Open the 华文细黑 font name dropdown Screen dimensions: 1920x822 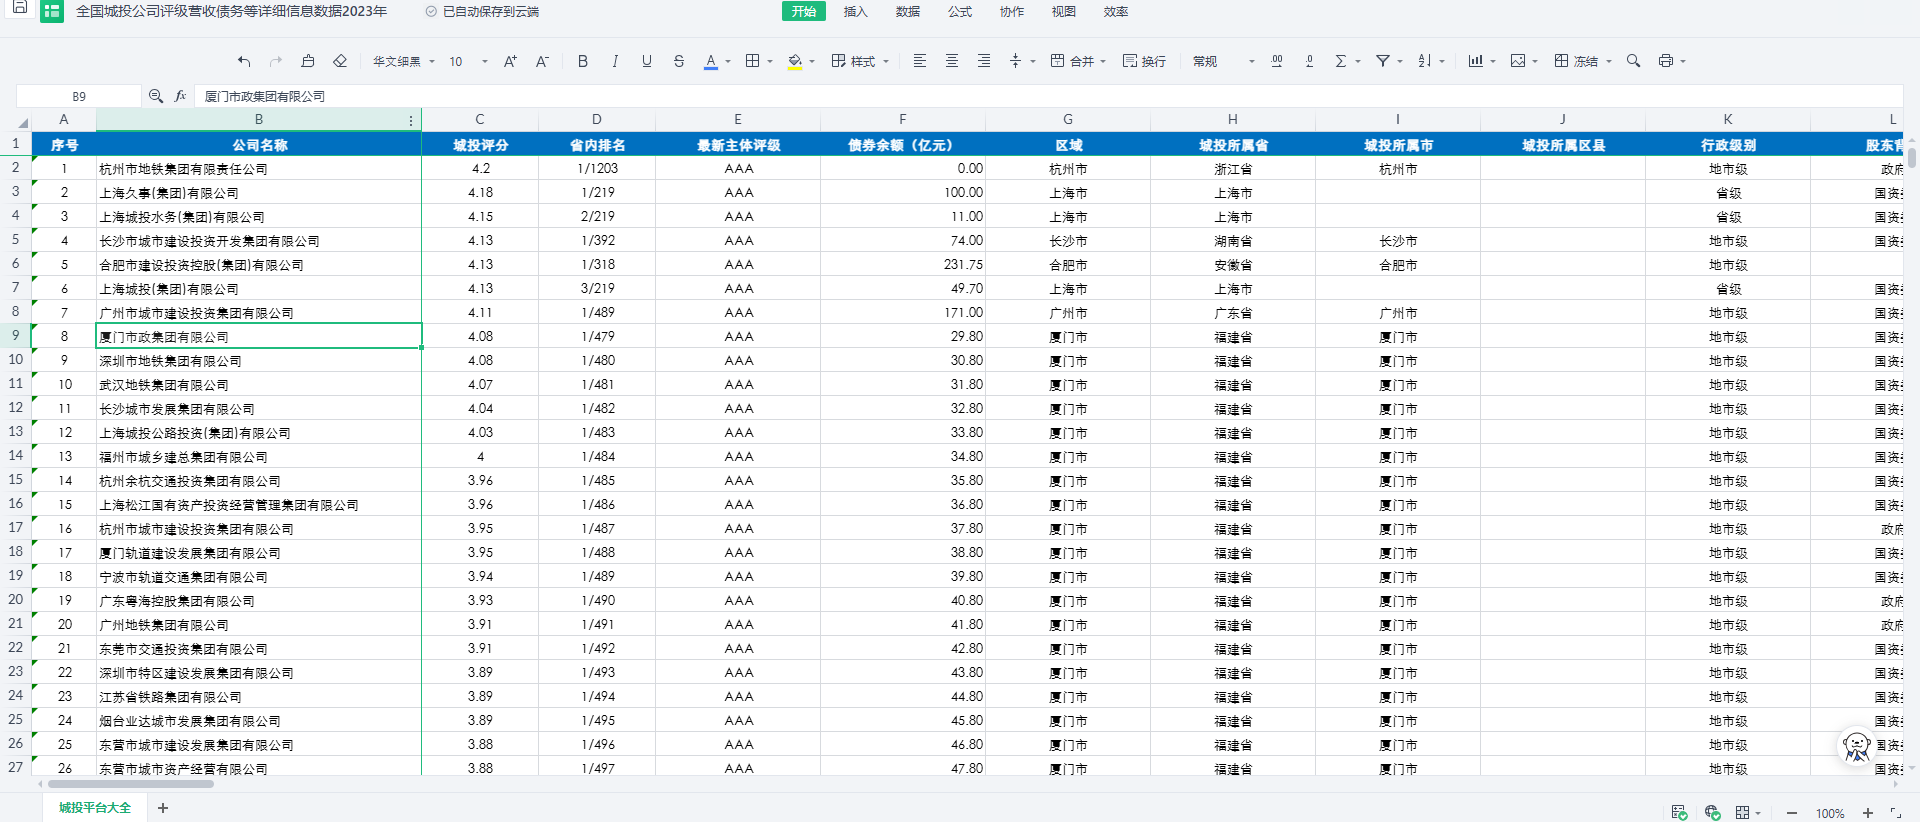403,61
